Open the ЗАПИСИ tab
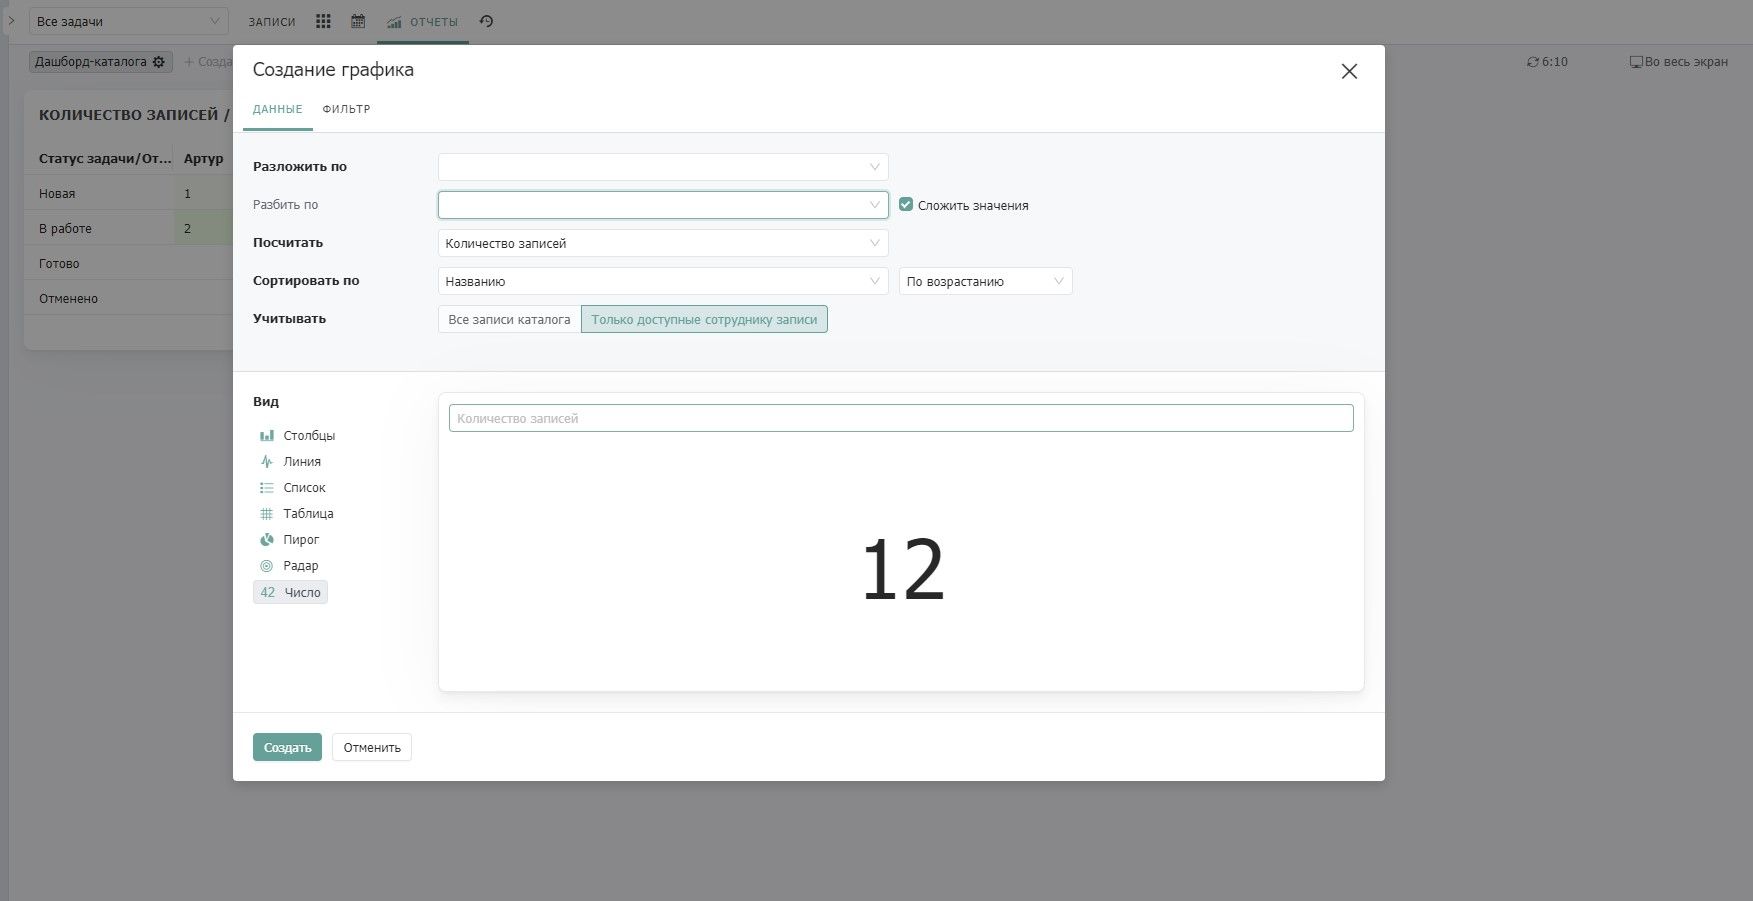The width and height of the screenshot is (1753, 901). 272,21
